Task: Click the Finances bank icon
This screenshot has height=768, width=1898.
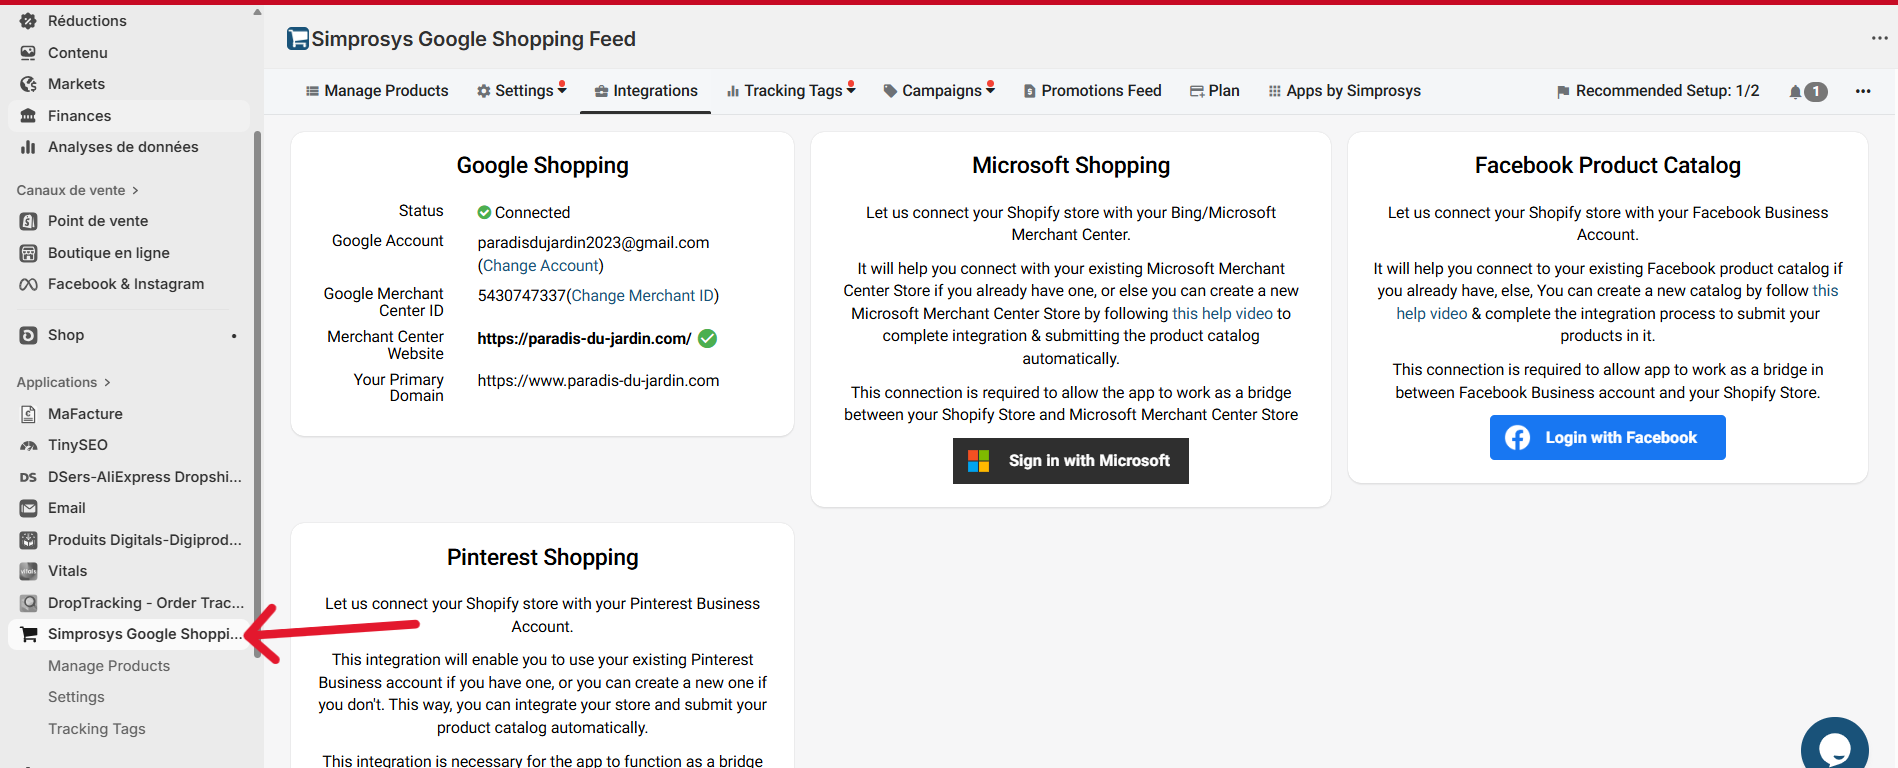Action: pos(28,116)
